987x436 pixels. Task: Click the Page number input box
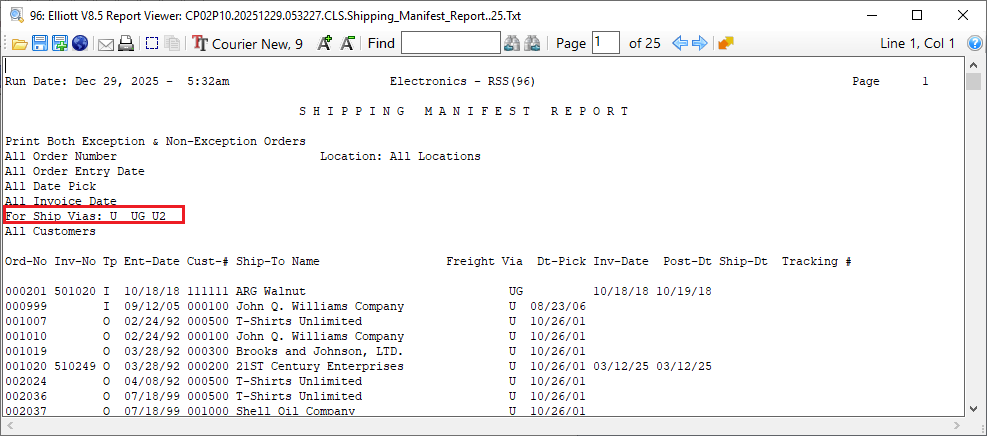click(x=605, y=43)
